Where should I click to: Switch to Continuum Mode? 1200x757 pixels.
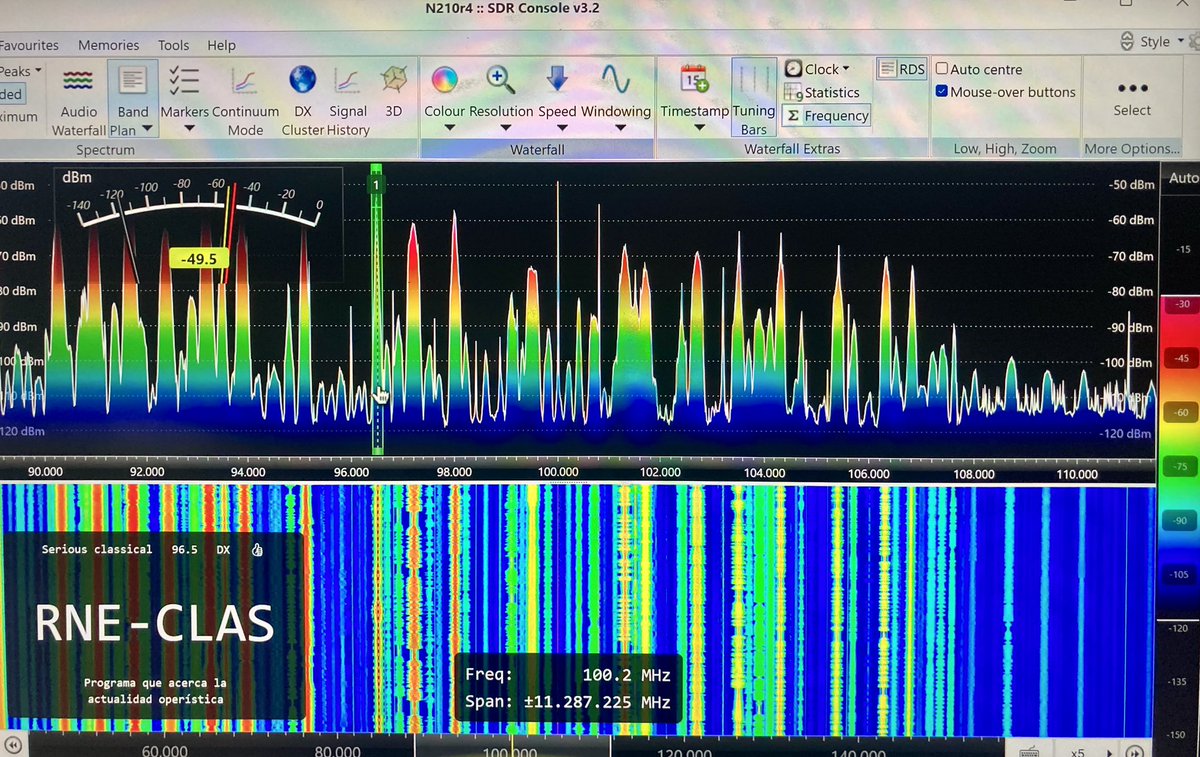tap(245, 101)
